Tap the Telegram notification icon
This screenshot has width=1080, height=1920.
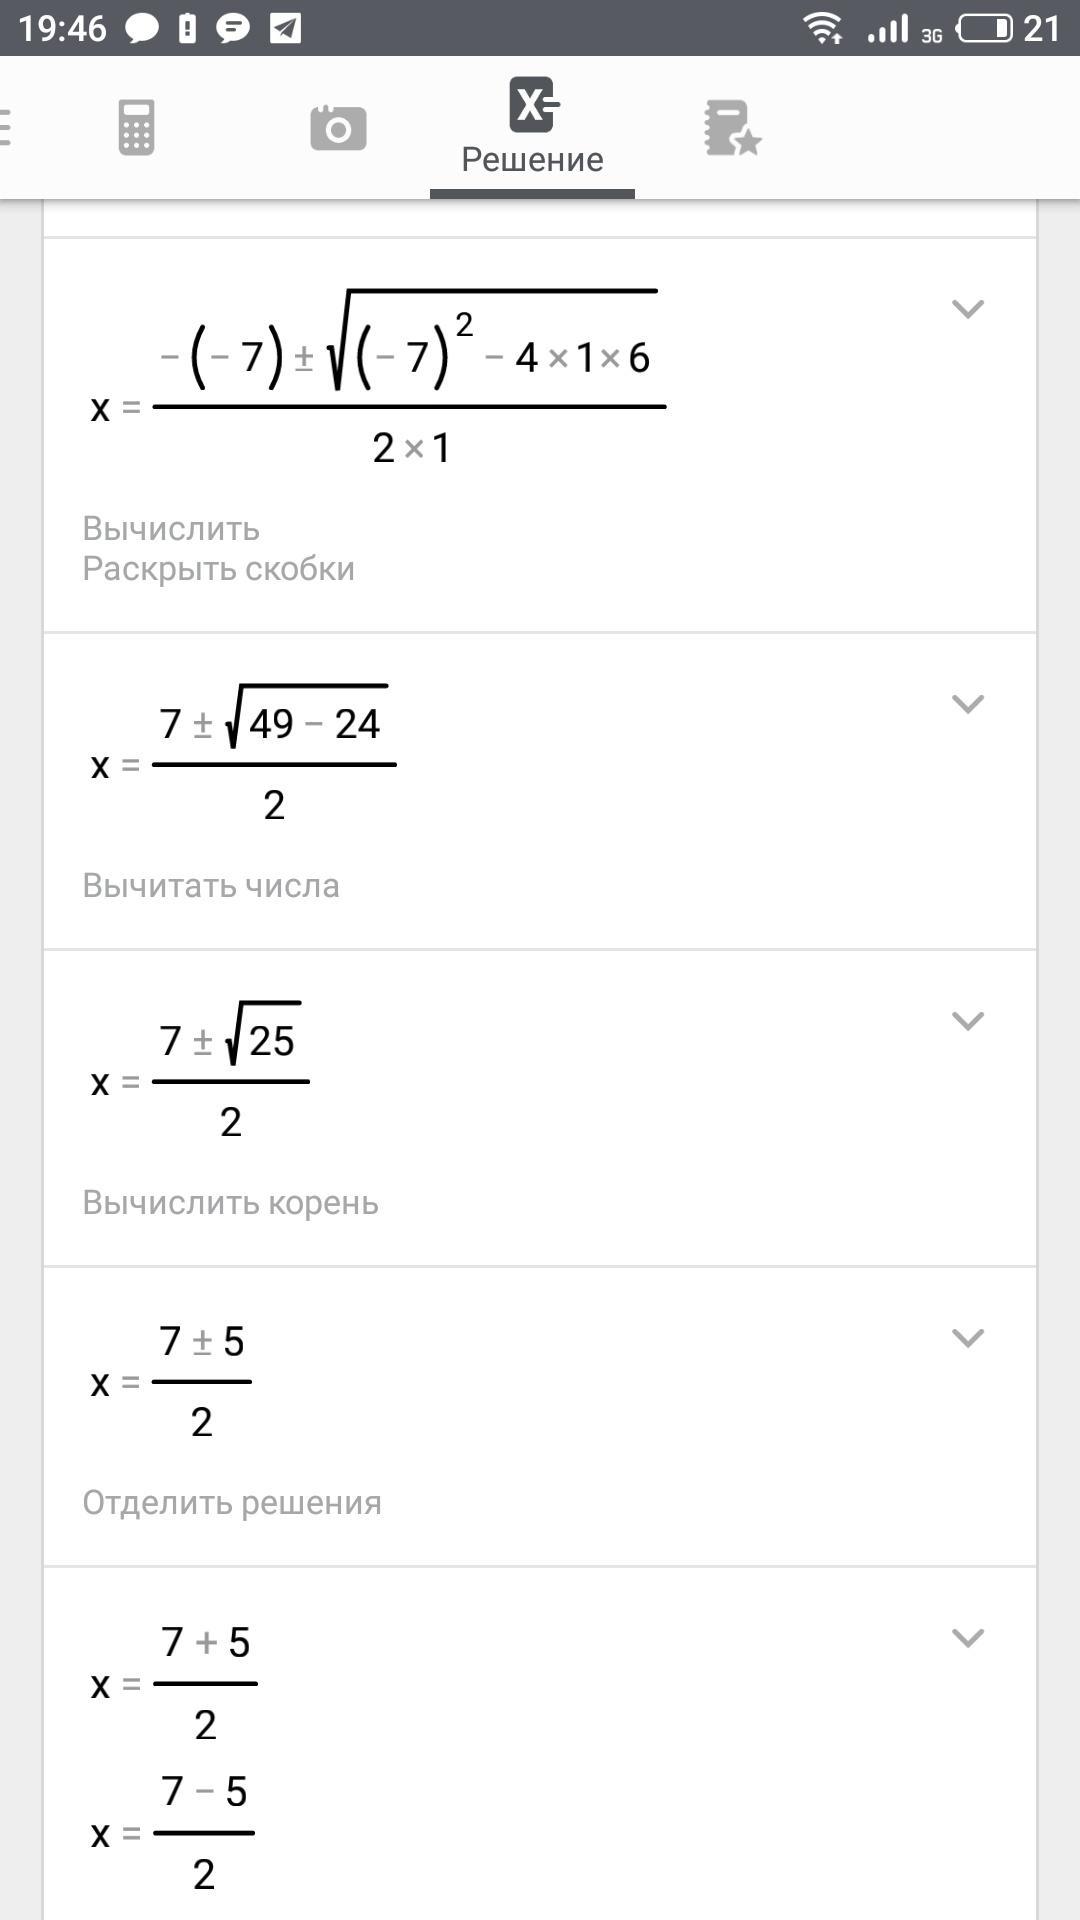tap(285, 28)
